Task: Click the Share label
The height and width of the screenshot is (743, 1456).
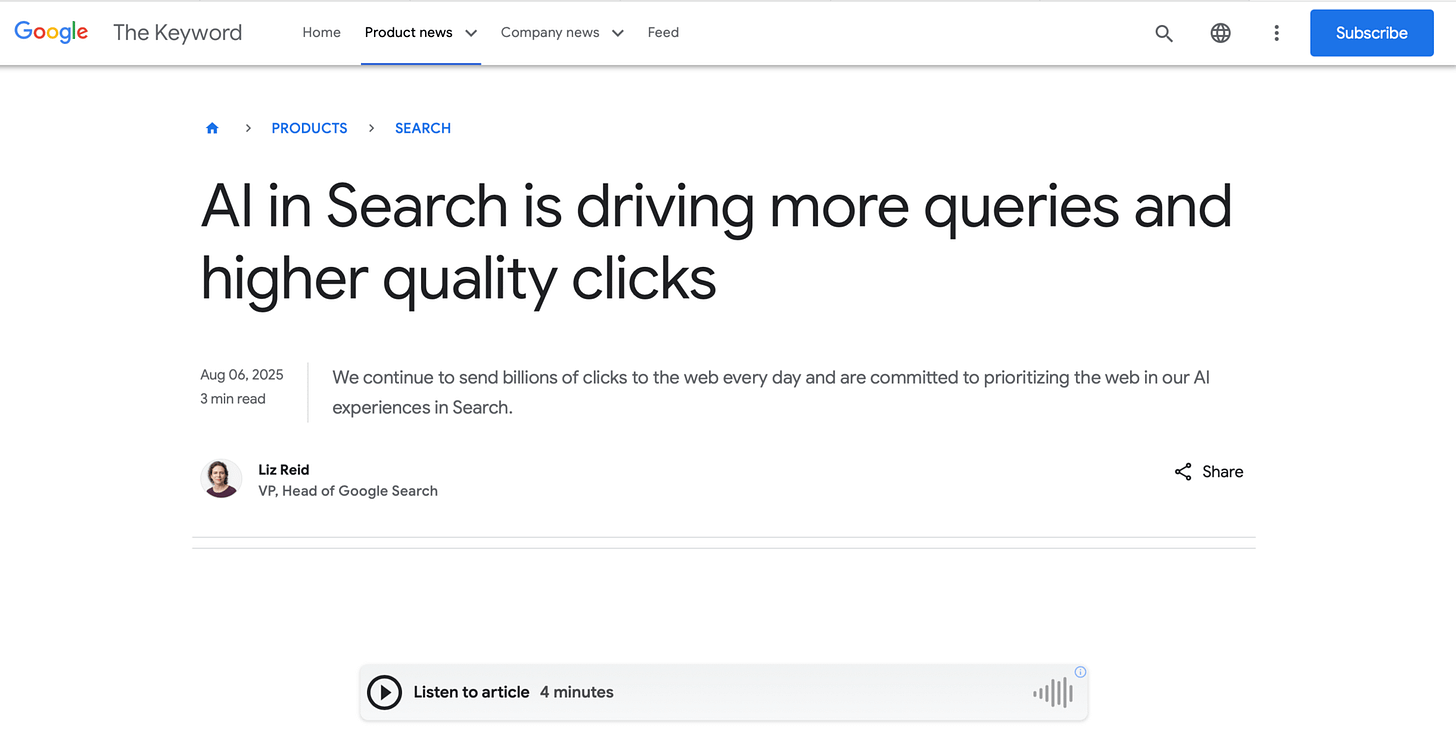Action: (1222, 472)
